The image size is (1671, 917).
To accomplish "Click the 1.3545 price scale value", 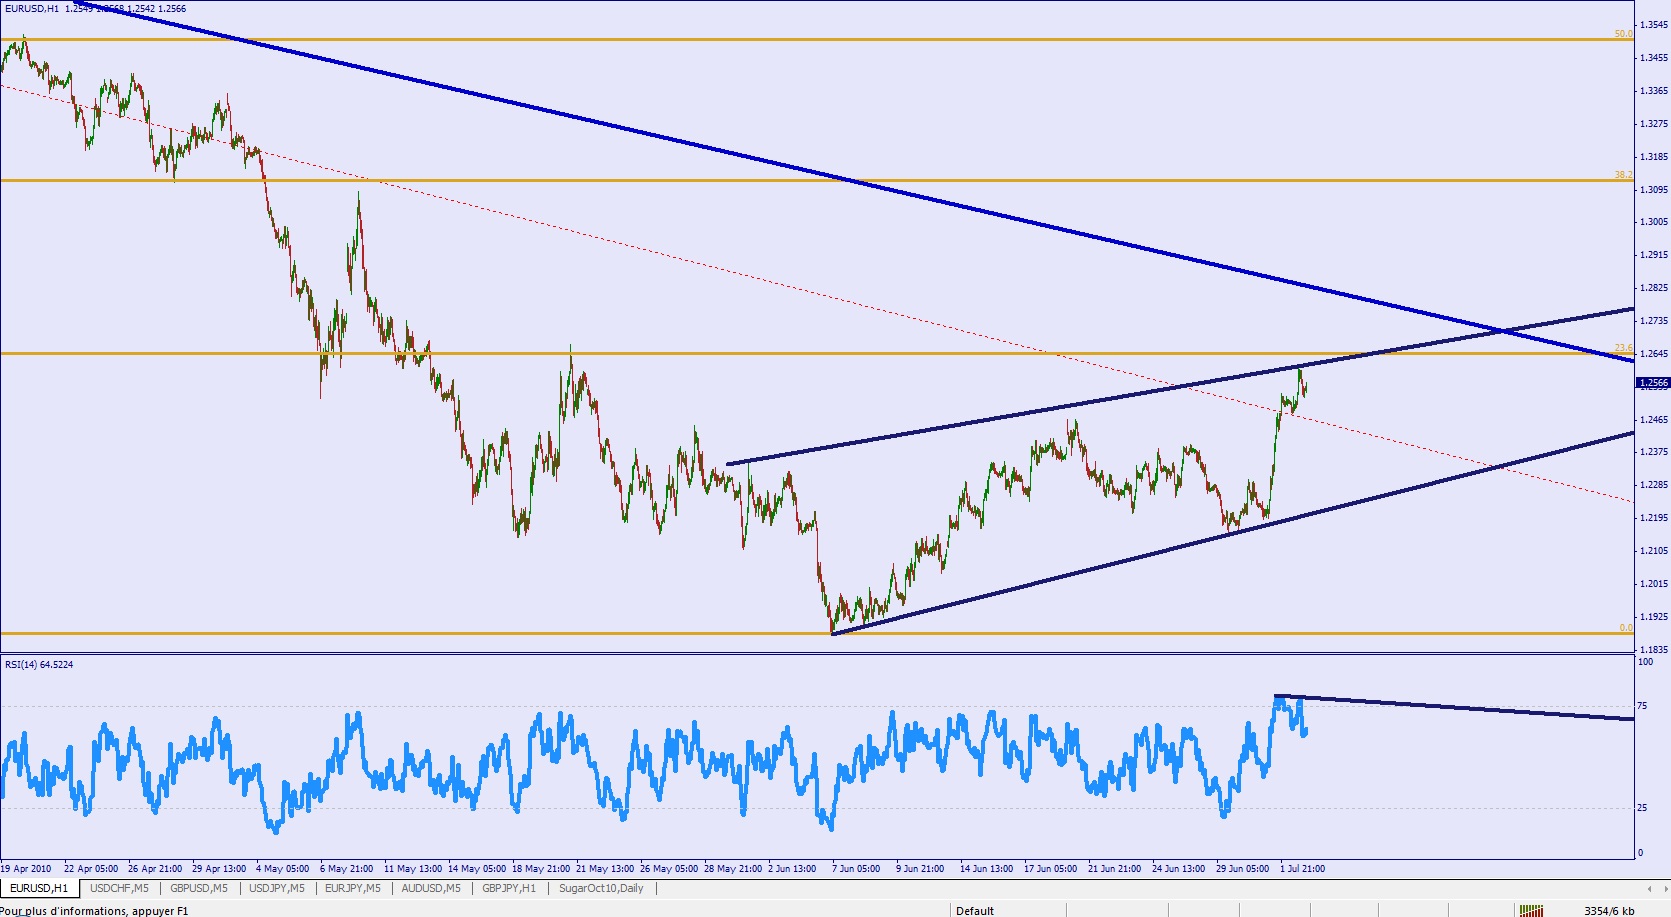I will [x=1654, y=25].
